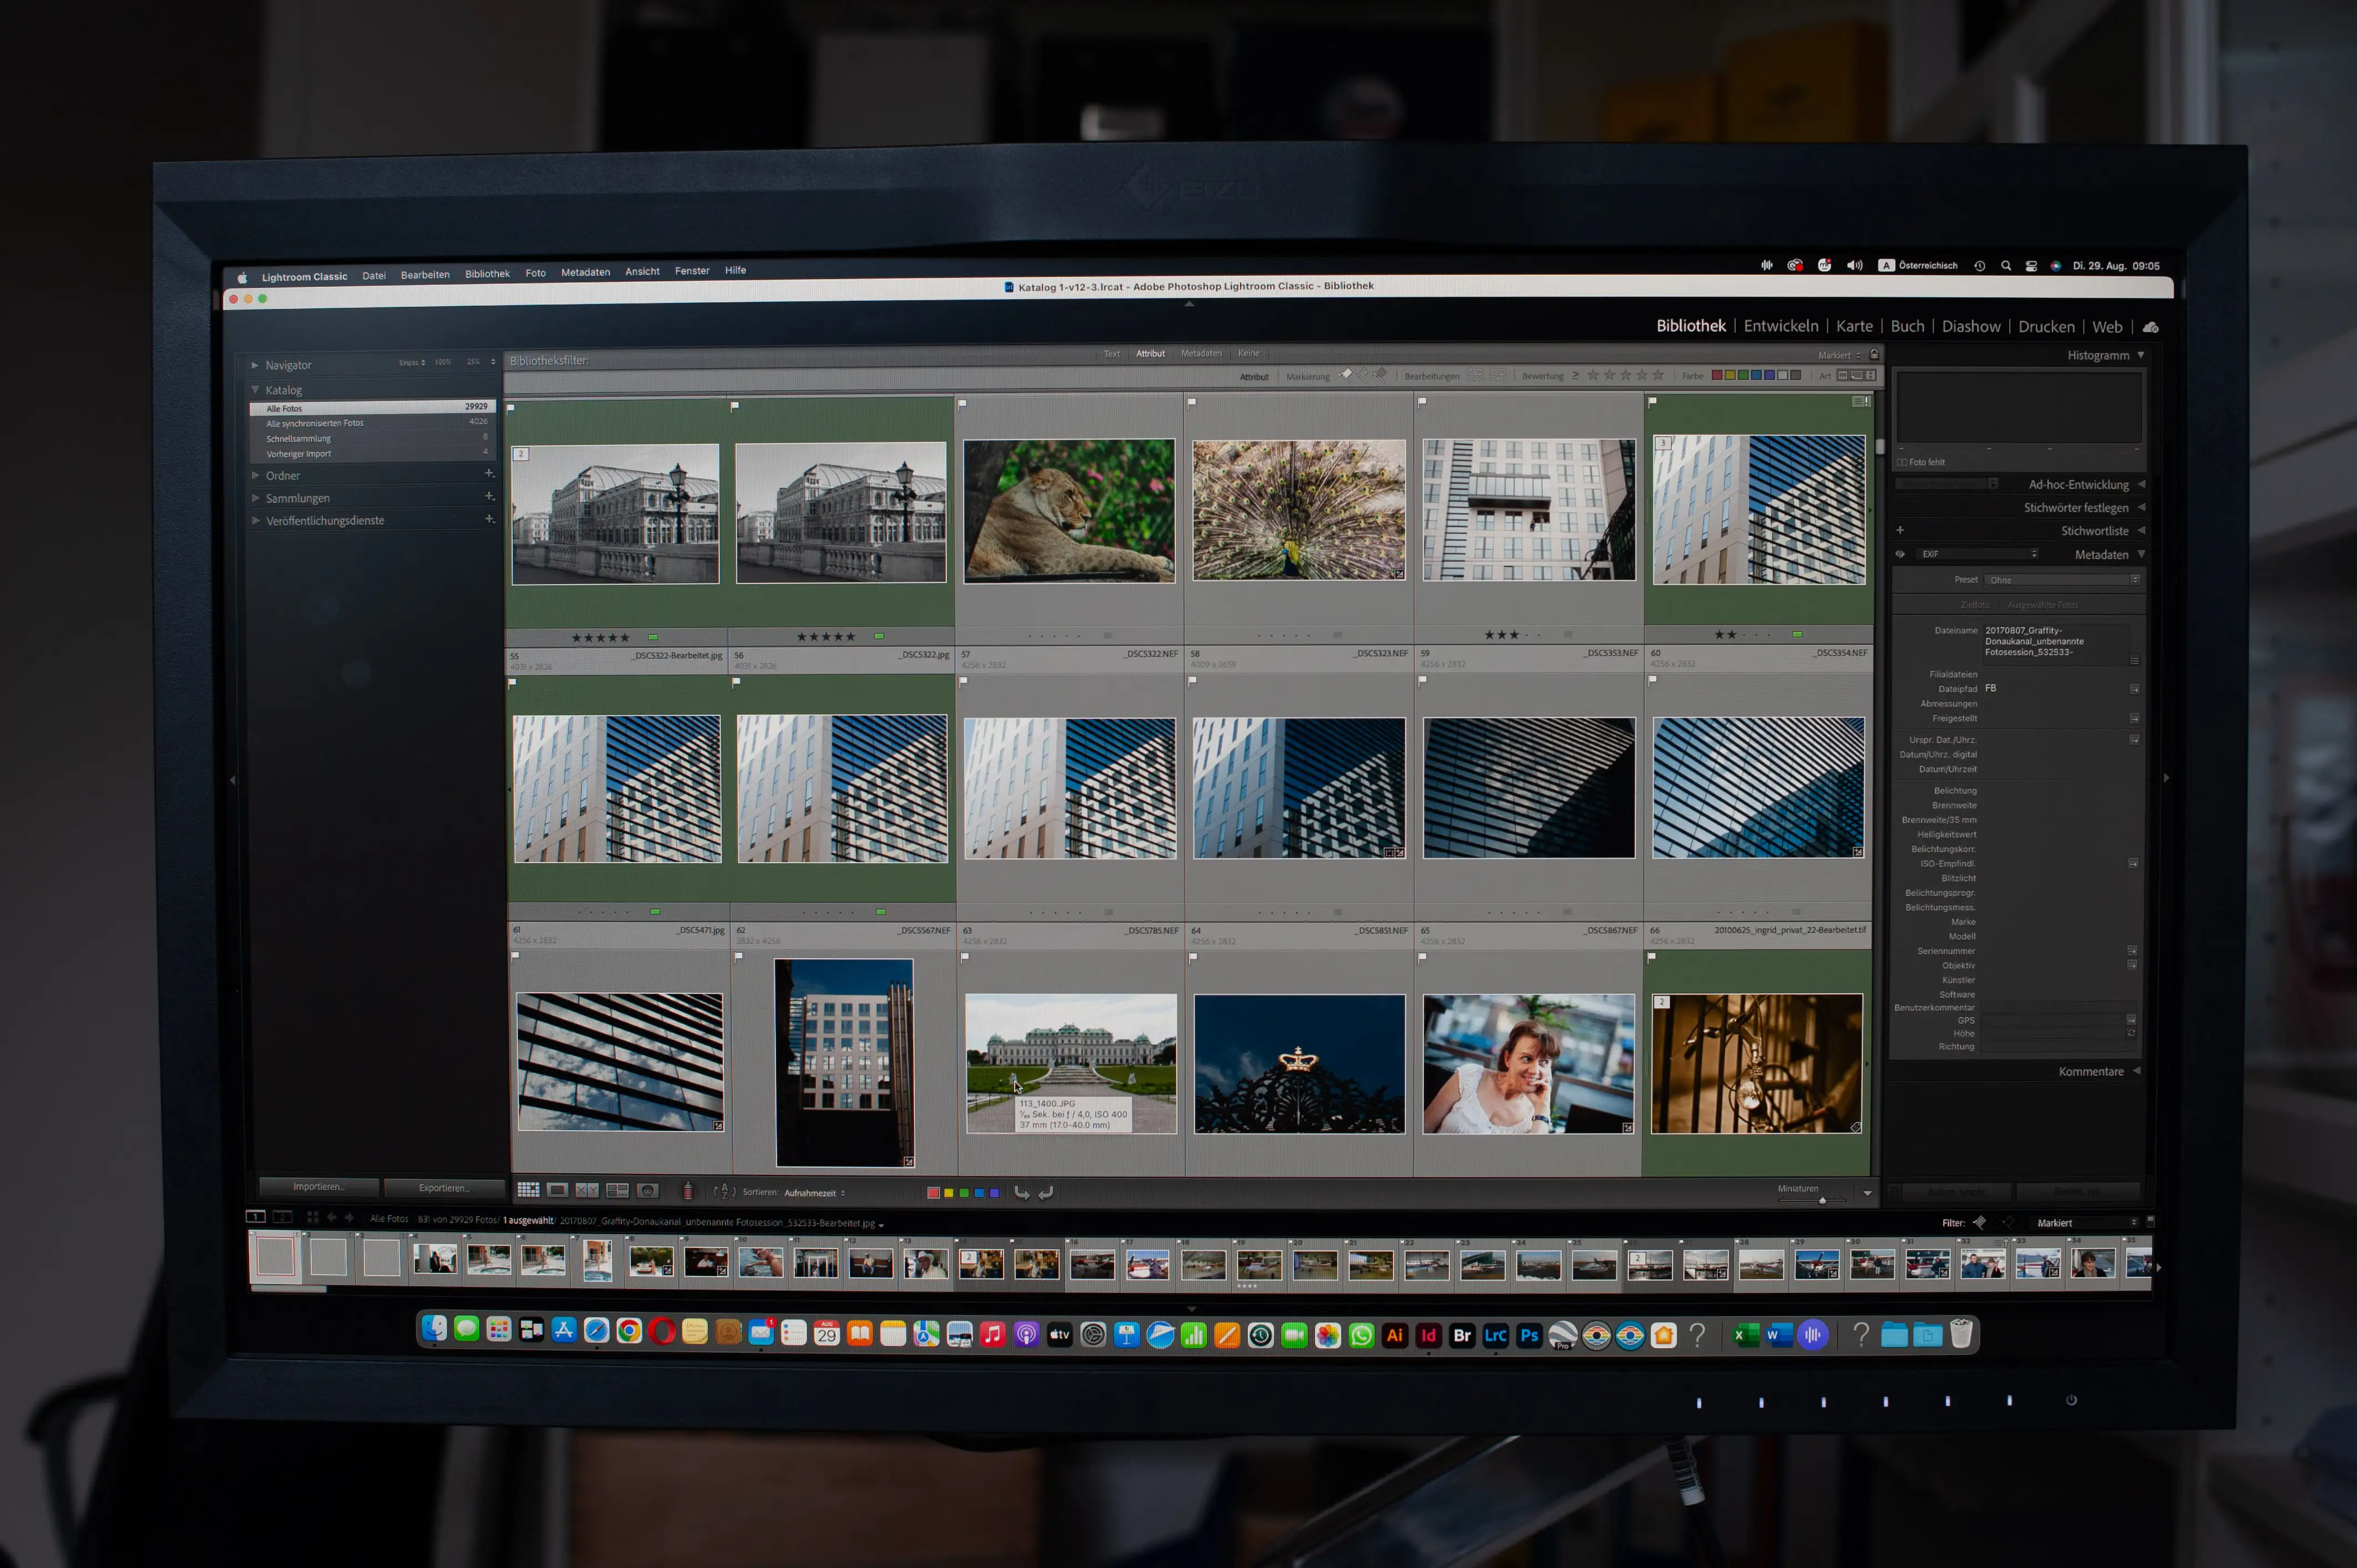2357x1568 pixels.
Task: Expand the Kommentare panel
Action: (x=2137, y=1070)
